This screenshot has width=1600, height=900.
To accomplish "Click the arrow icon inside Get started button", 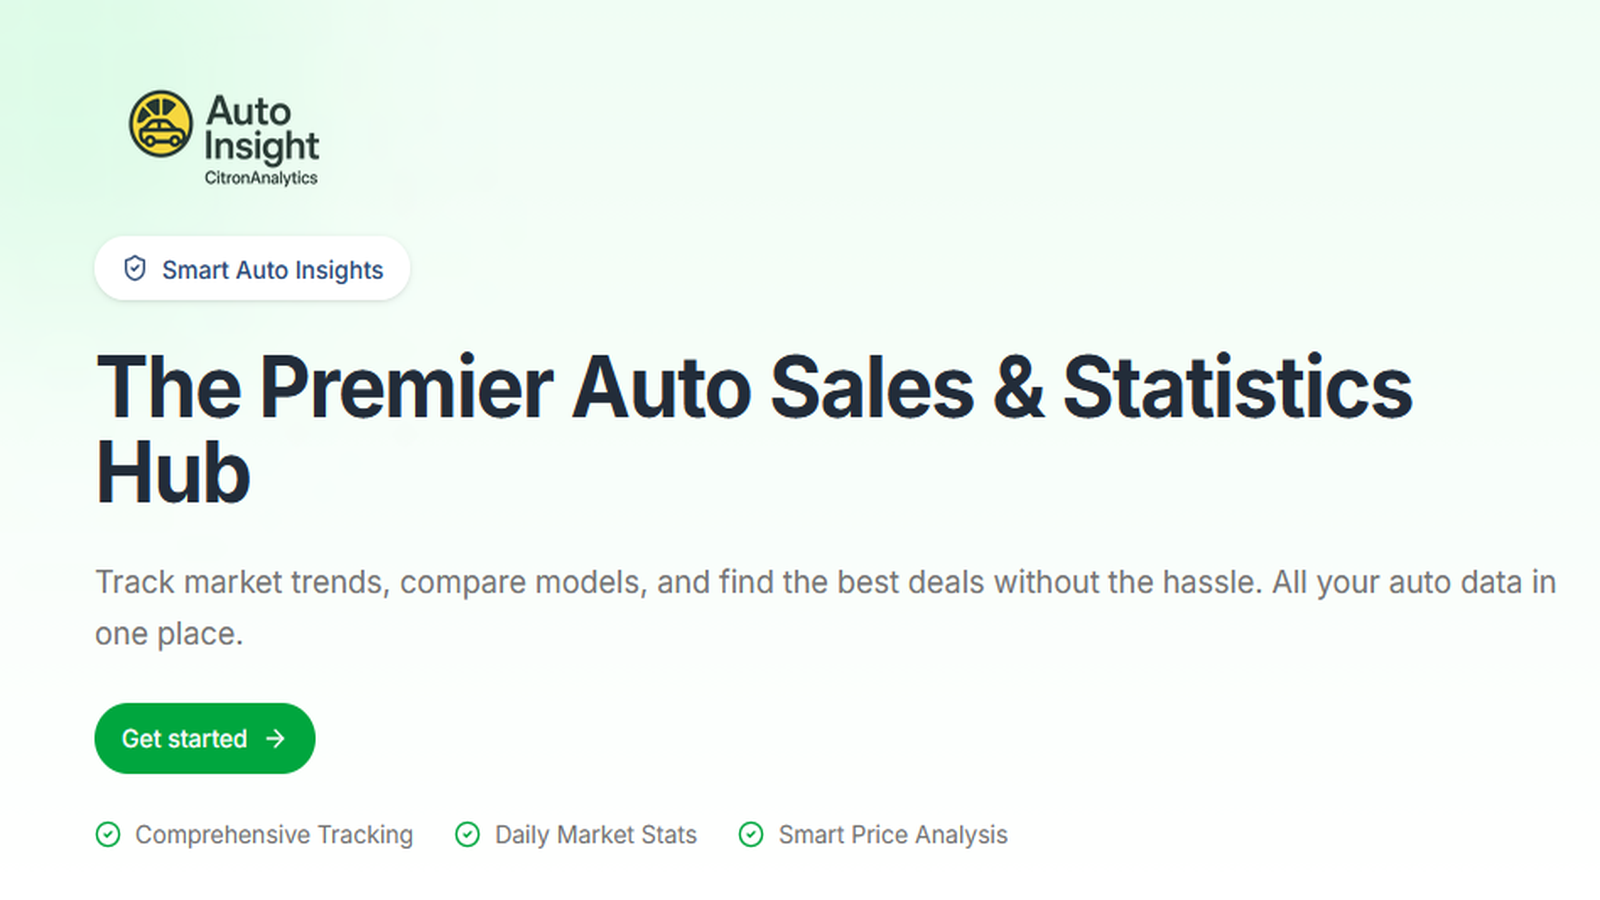I will 274,739.
